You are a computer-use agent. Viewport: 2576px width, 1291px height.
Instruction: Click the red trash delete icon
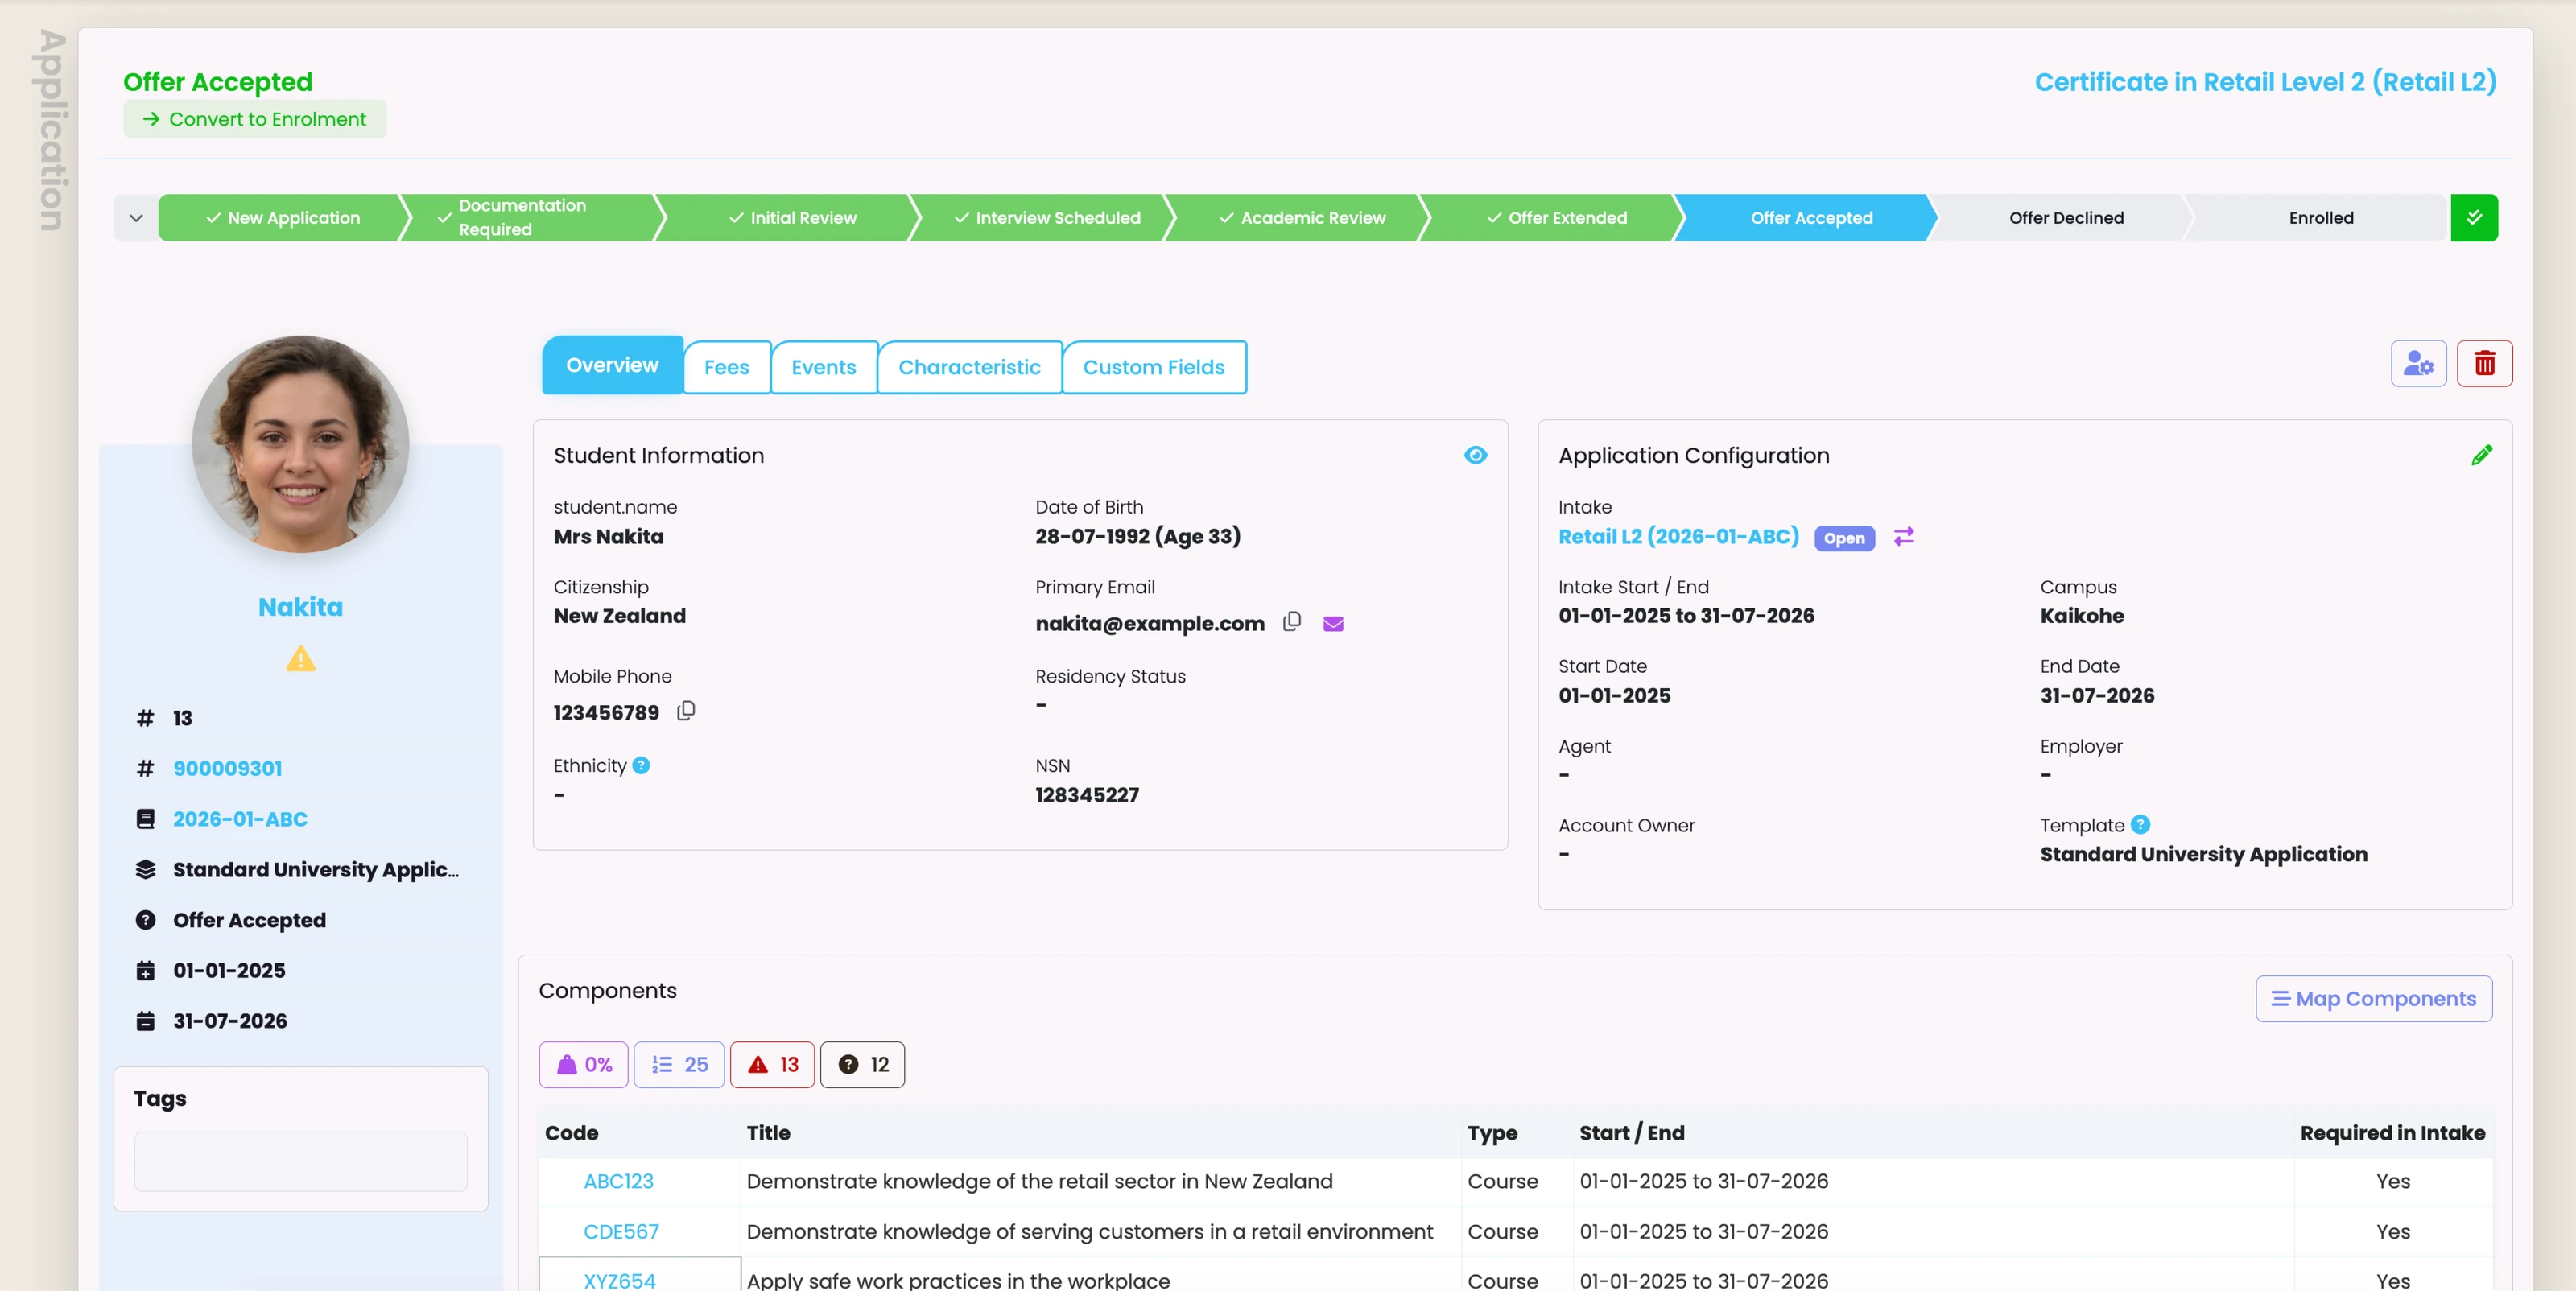(x=2484, y=363)
